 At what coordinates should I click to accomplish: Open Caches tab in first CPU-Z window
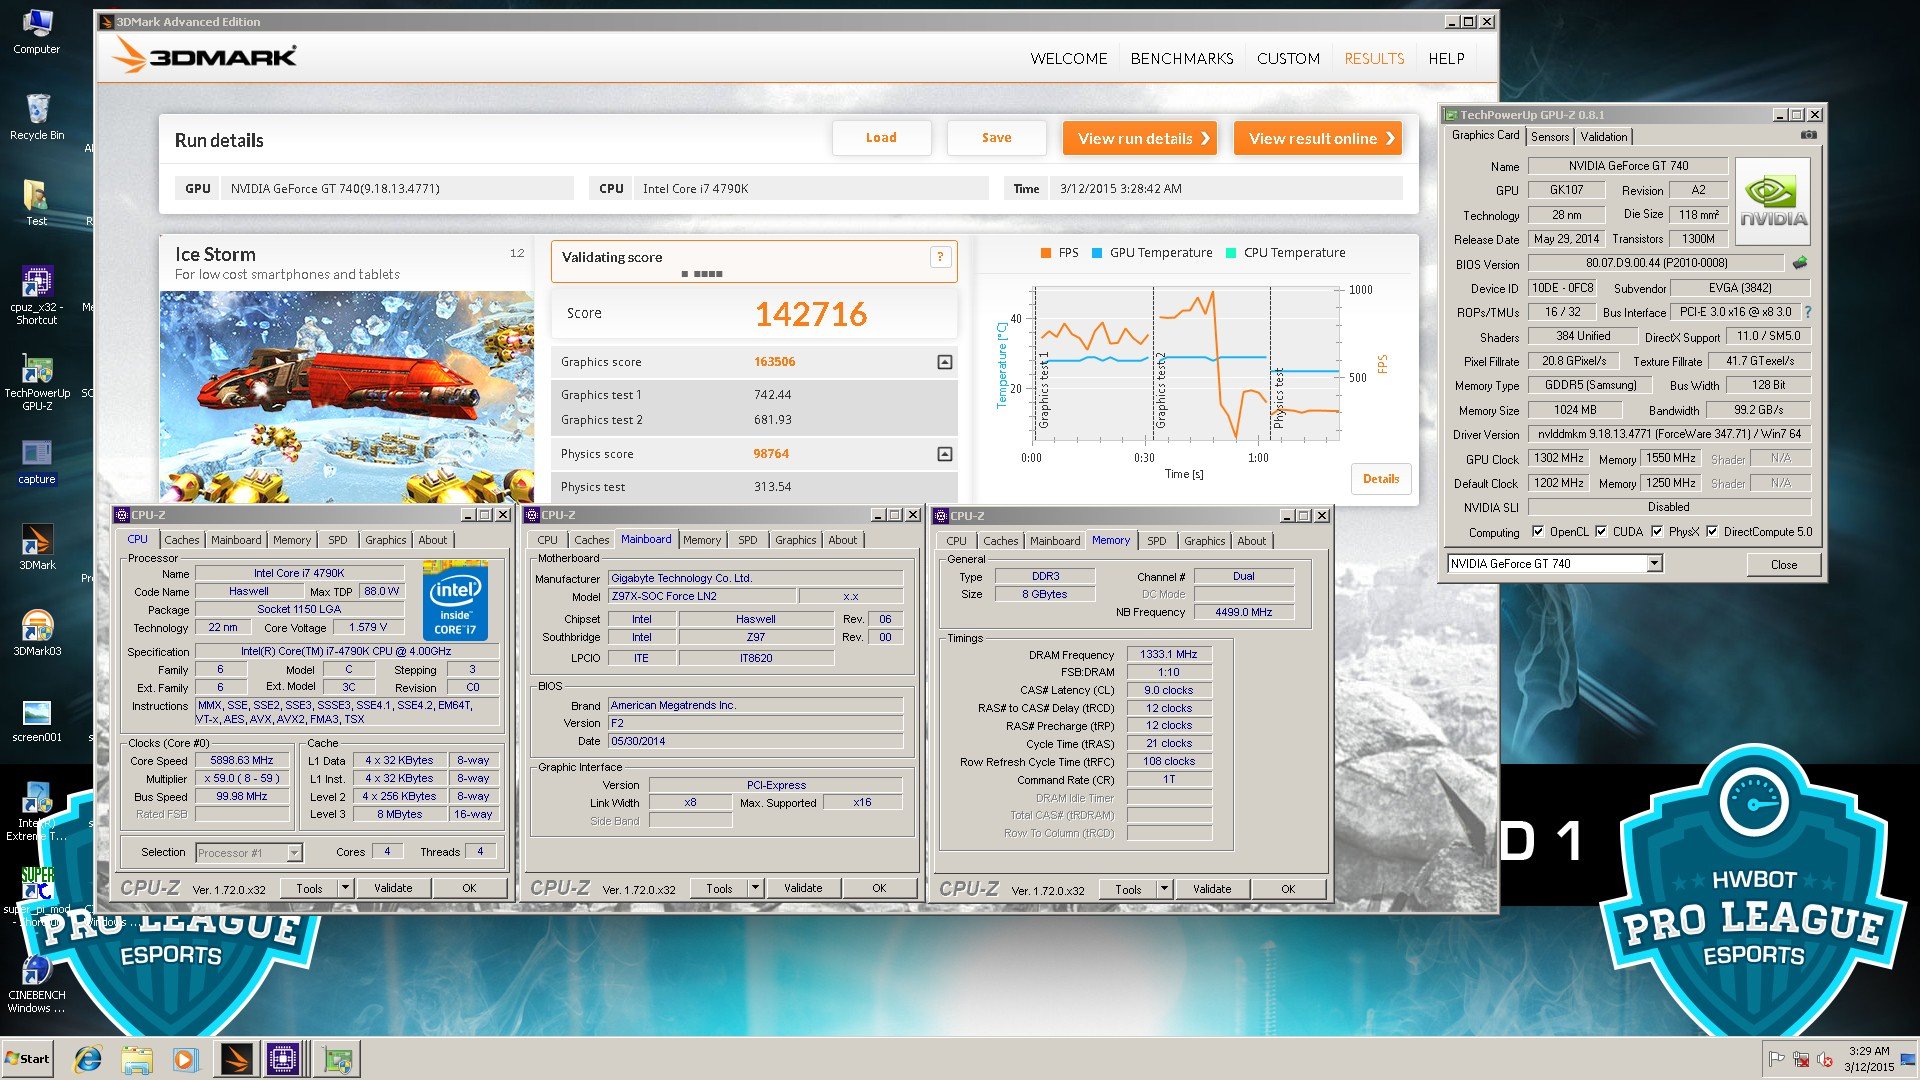tap(181, 540)
